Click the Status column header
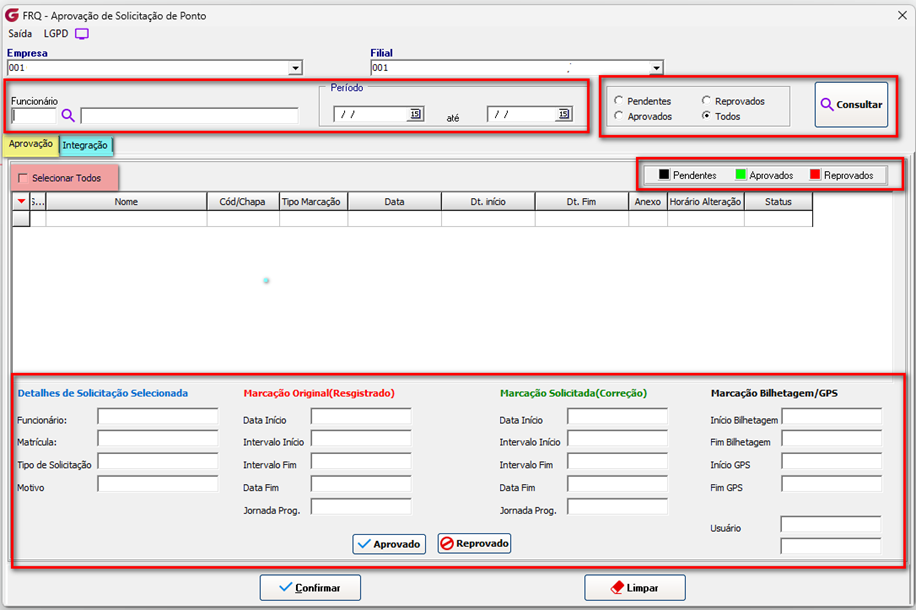Image resolution: width=916 pixels, height=610 pixels. 778,202
